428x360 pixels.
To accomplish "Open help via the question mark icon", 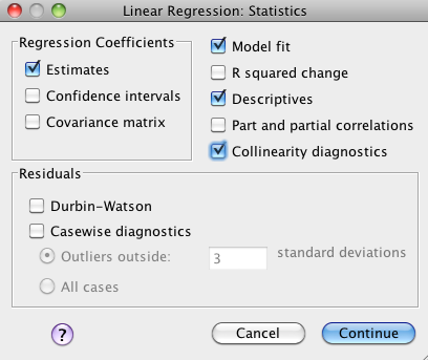I will pyautogui.click(x=62, y=334).
